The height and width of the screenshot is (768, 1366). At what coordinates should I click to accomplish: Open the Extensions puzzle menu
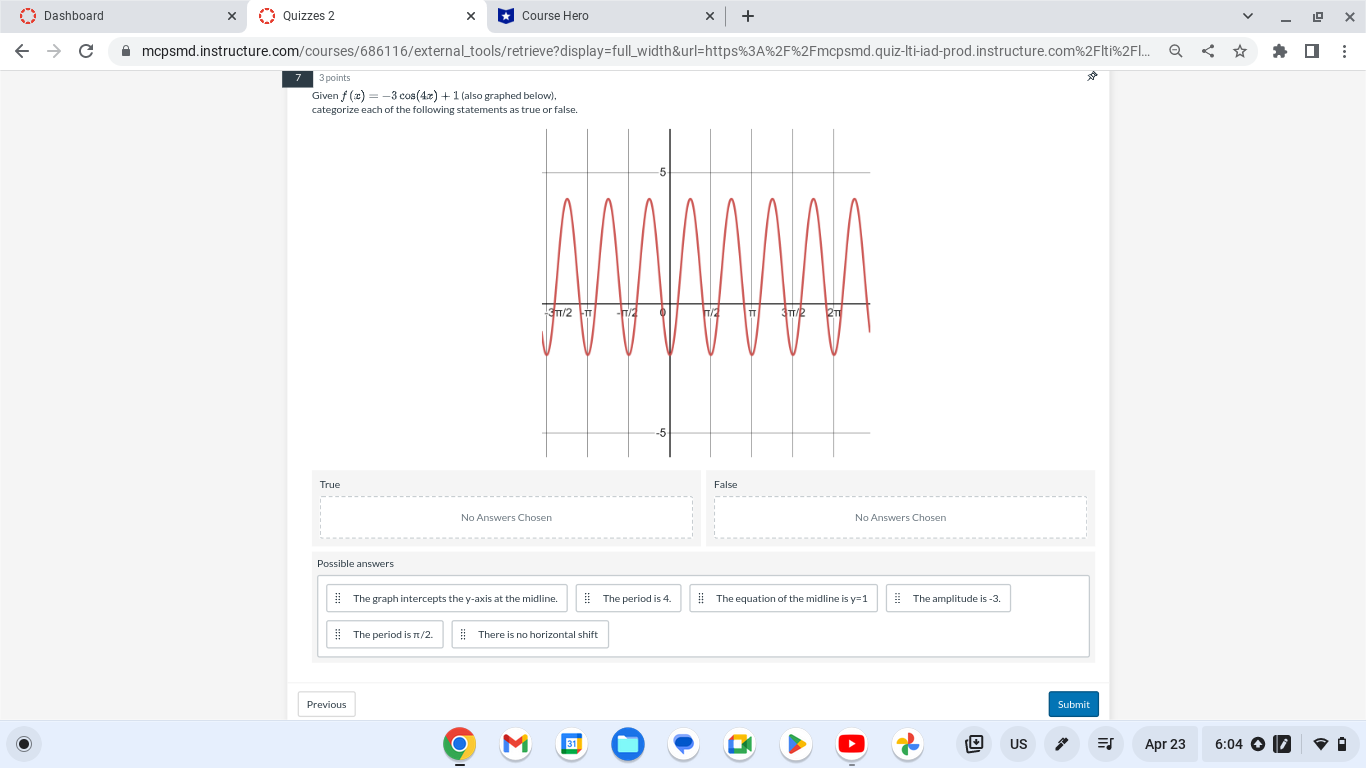point(1280,51)
